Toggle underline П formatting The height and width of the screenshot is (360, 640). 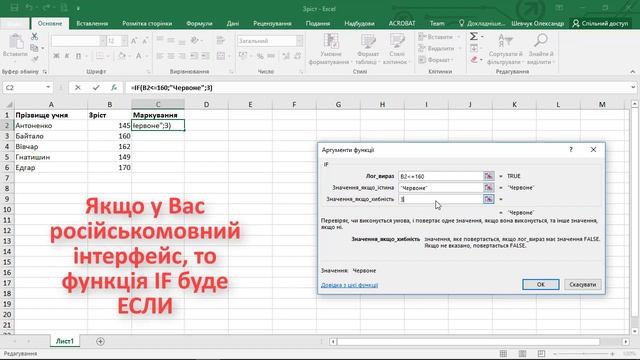coord(78,56)
